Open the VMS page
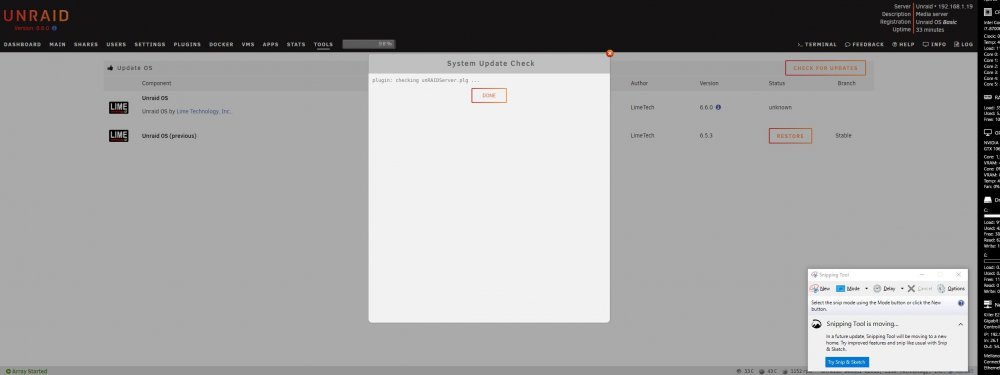The width and height of the screenshot is (1000, 375). 248,45
